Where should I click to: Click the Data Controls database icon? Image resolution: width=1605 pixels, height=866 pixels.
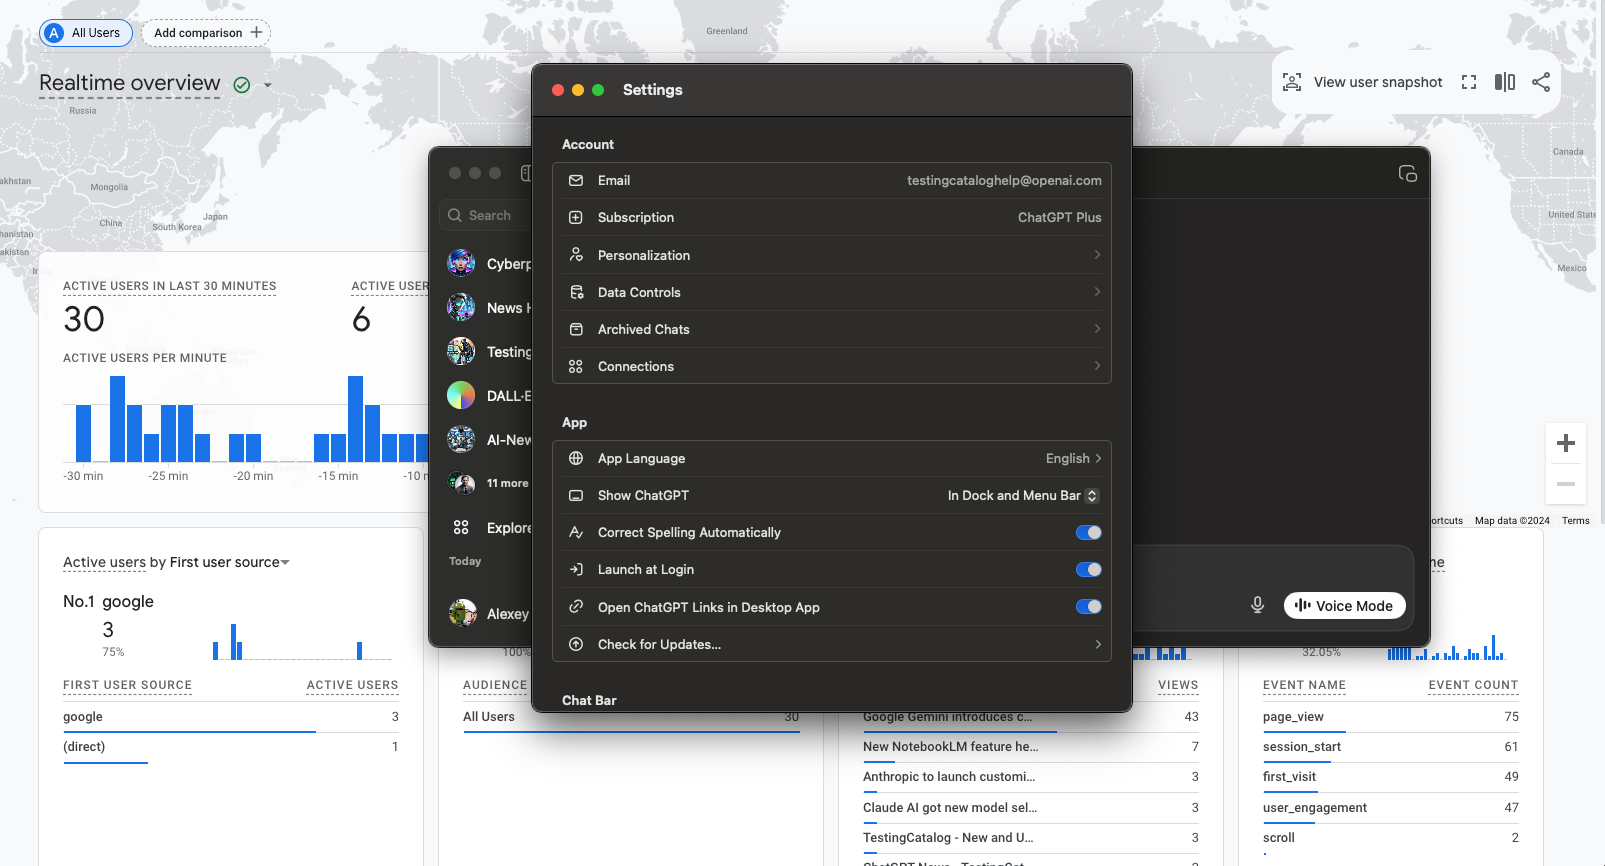pyautogui.click(x=576, y=292)
